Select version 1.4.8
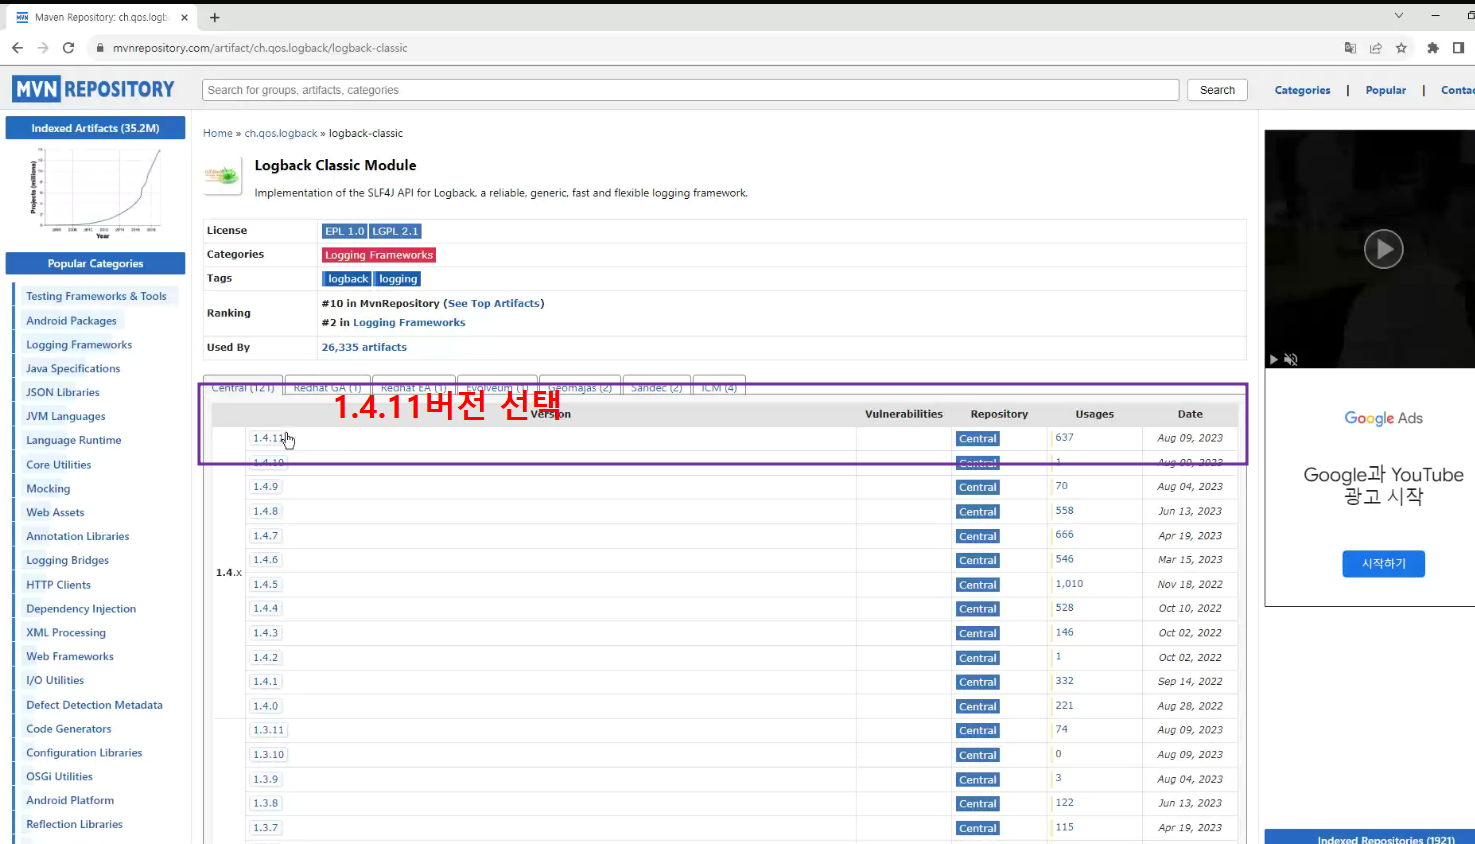Screen dimensions: 1475x844 coord(266,511)
